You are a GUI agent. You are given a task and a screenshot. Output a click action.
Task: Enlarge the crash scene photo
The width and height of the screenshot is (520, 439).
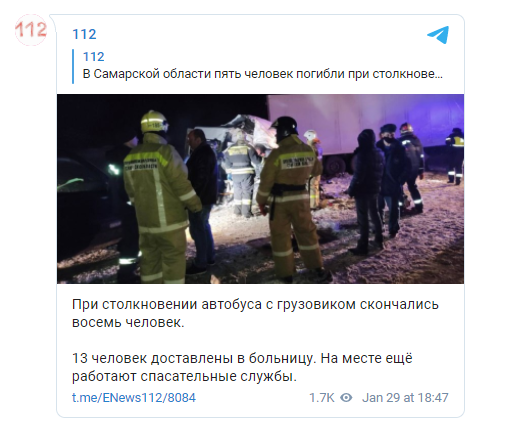260,189
